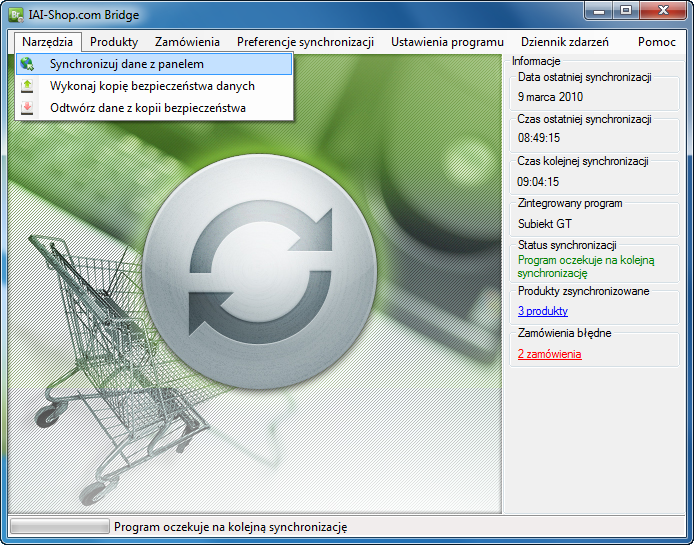Click the Zamówienia błędne label
Screen dimensions: 694x545
564,333
